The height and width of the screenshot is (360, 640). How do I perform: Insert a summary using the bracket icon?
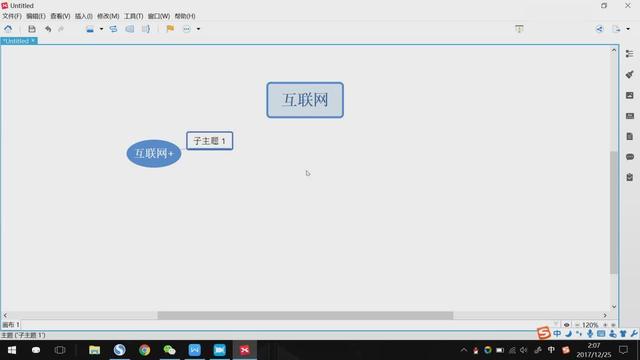pos(146,29)
